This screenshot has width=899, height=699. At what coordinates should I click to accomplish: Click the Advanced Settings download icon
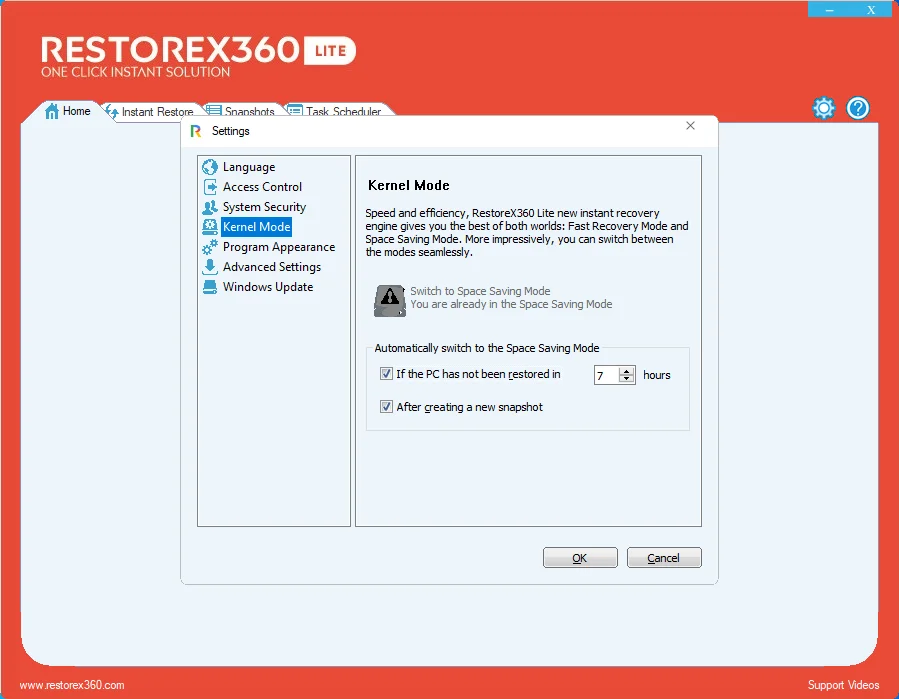(x=210, y=267)
